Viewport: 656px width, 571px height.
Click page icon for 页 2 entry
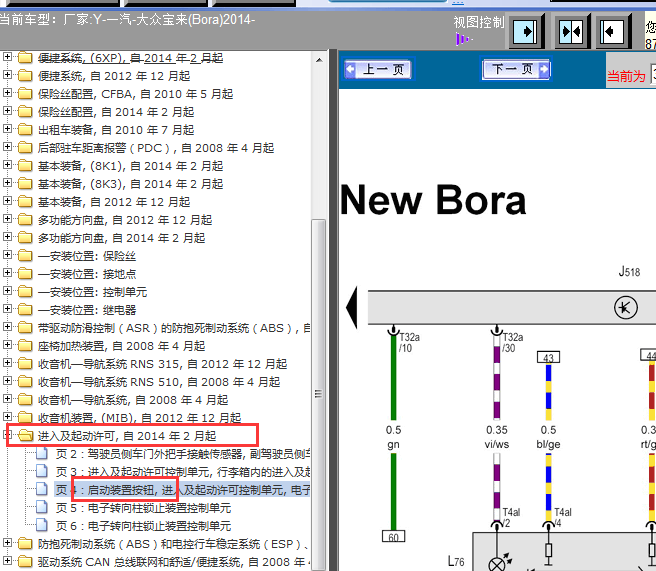(42, 453)
